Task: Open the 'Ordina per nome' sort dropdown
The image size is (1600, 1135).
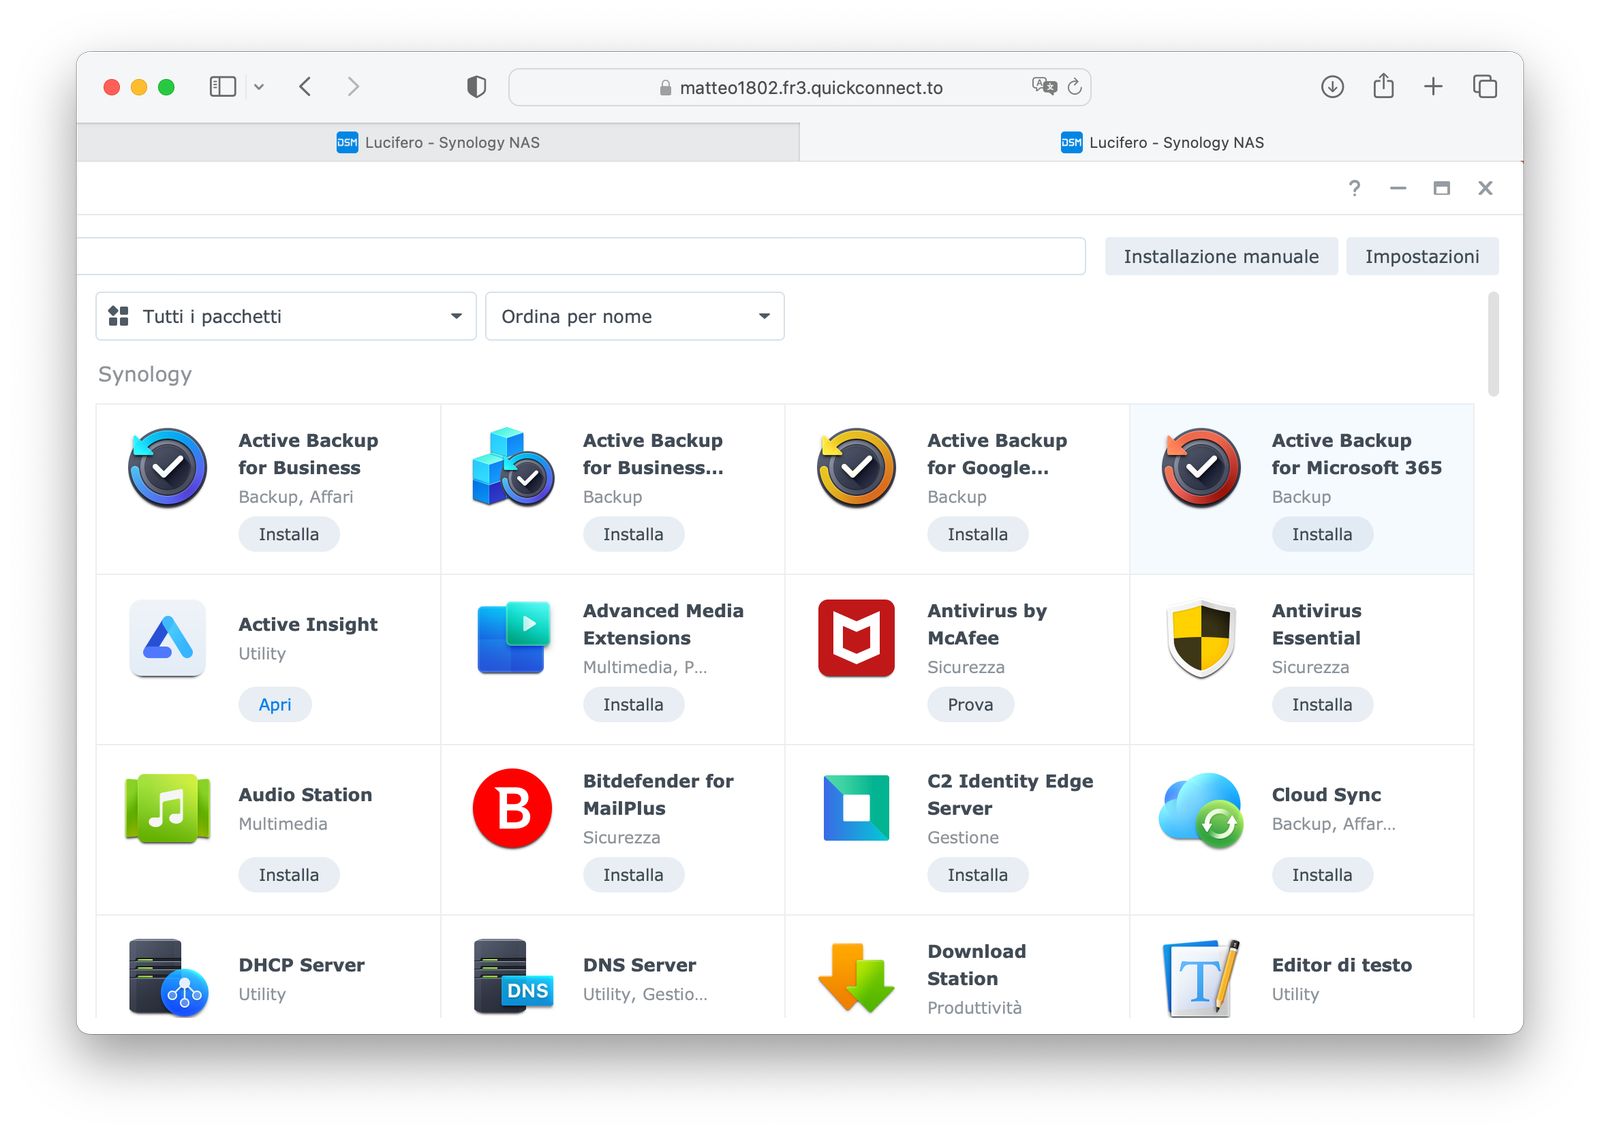Action: click(634, 316)
